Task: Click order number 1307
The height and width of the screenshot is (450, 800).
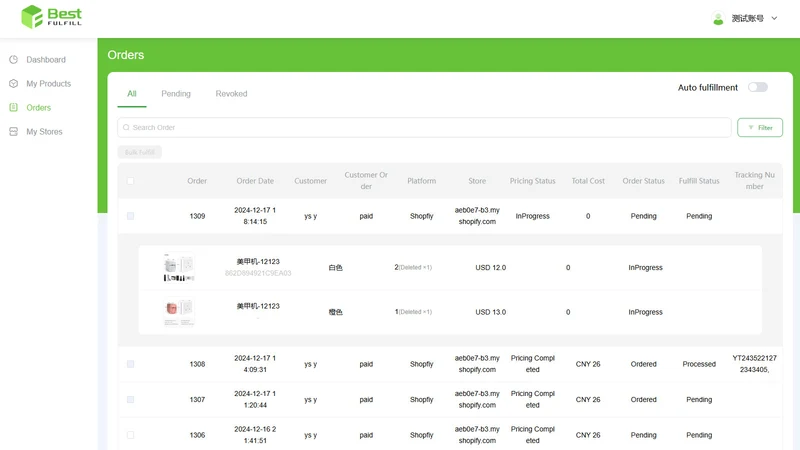Action: coord(197,399)
